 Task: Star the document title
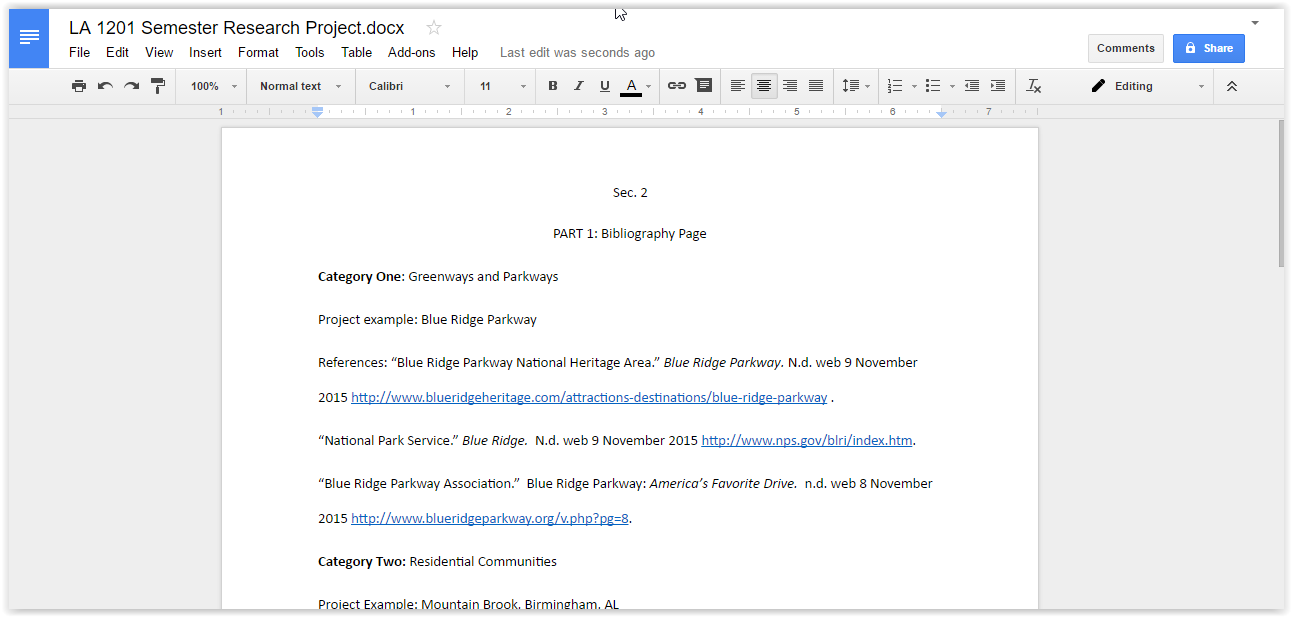(x=434, y=28)
